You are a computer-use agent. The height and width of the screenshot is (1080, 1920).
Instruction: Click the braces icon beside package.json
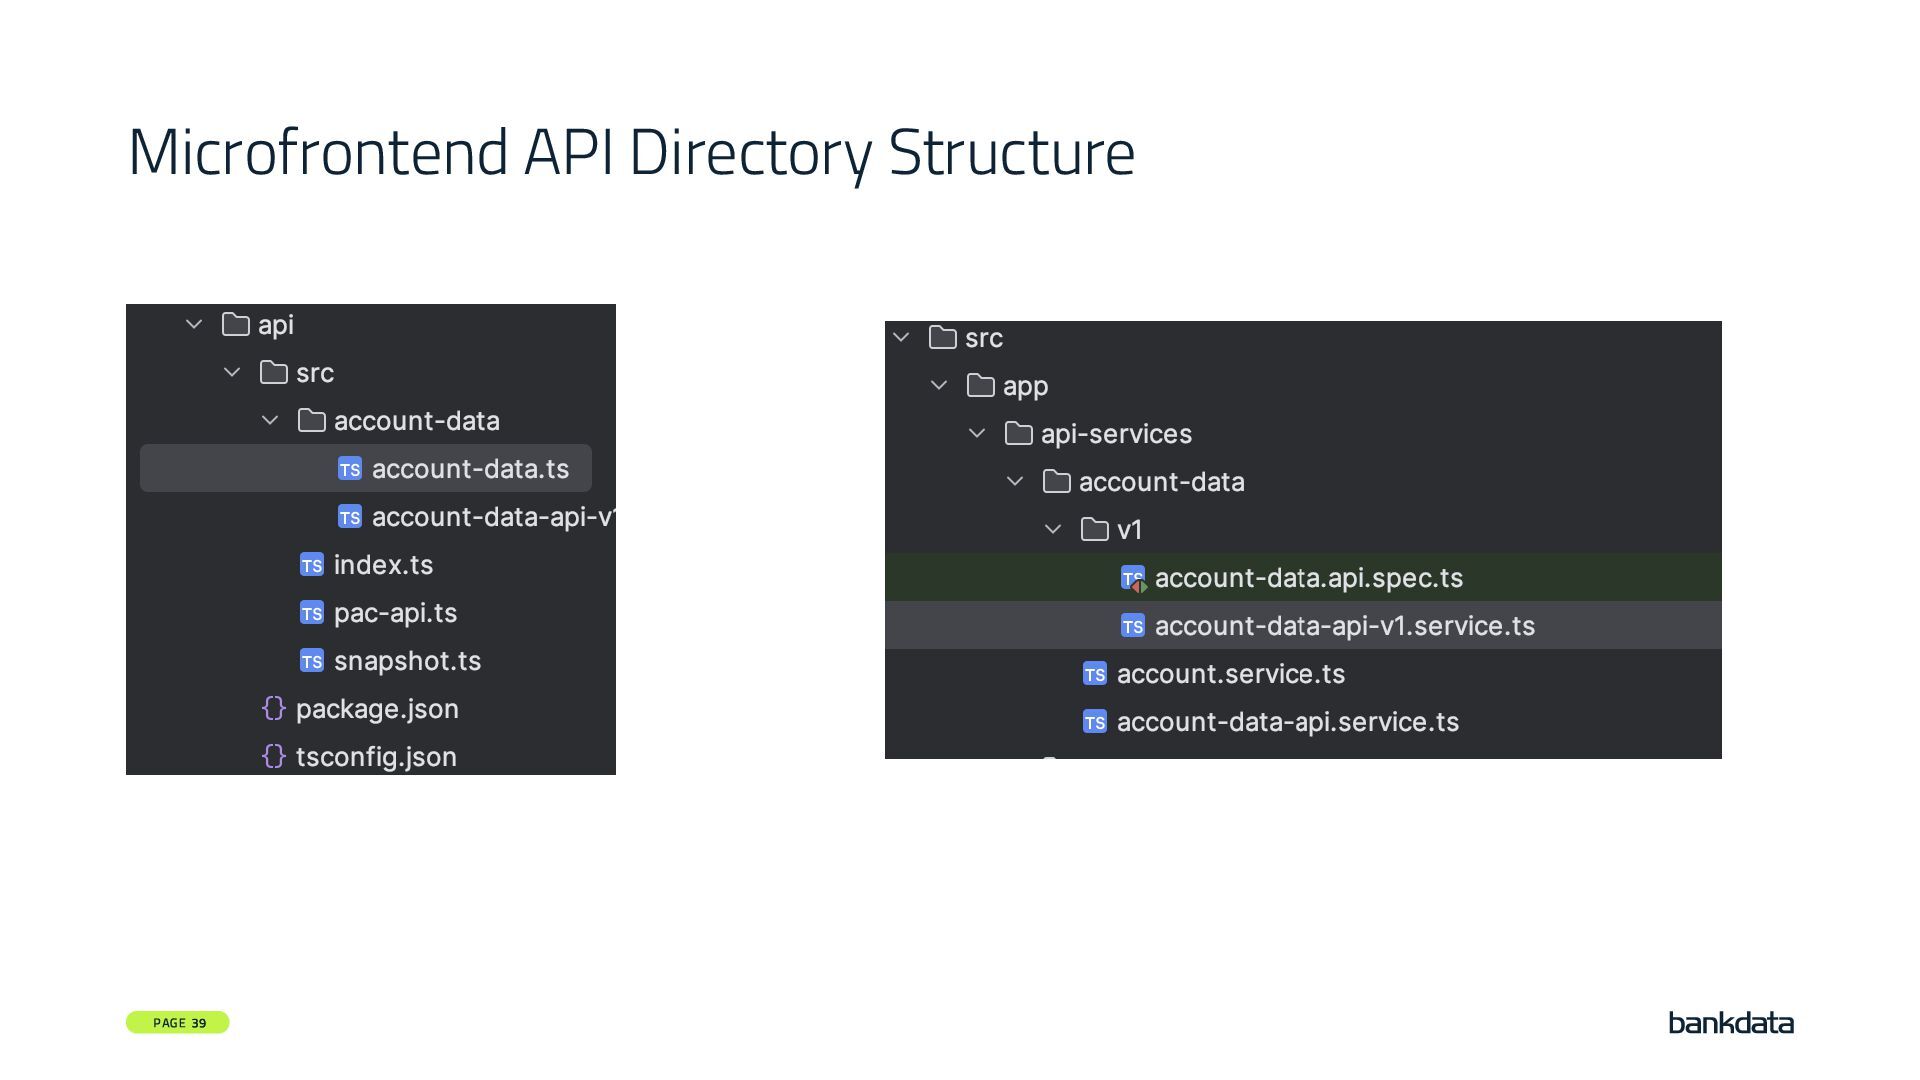[x=273, y=709]
